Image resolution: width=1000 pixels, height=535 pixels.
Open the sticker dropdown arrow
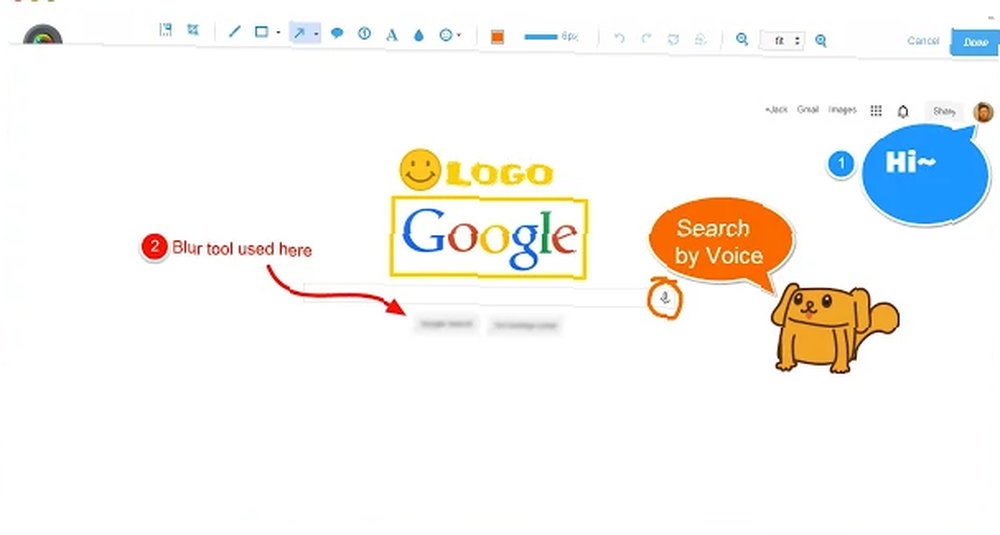(459, 36)
